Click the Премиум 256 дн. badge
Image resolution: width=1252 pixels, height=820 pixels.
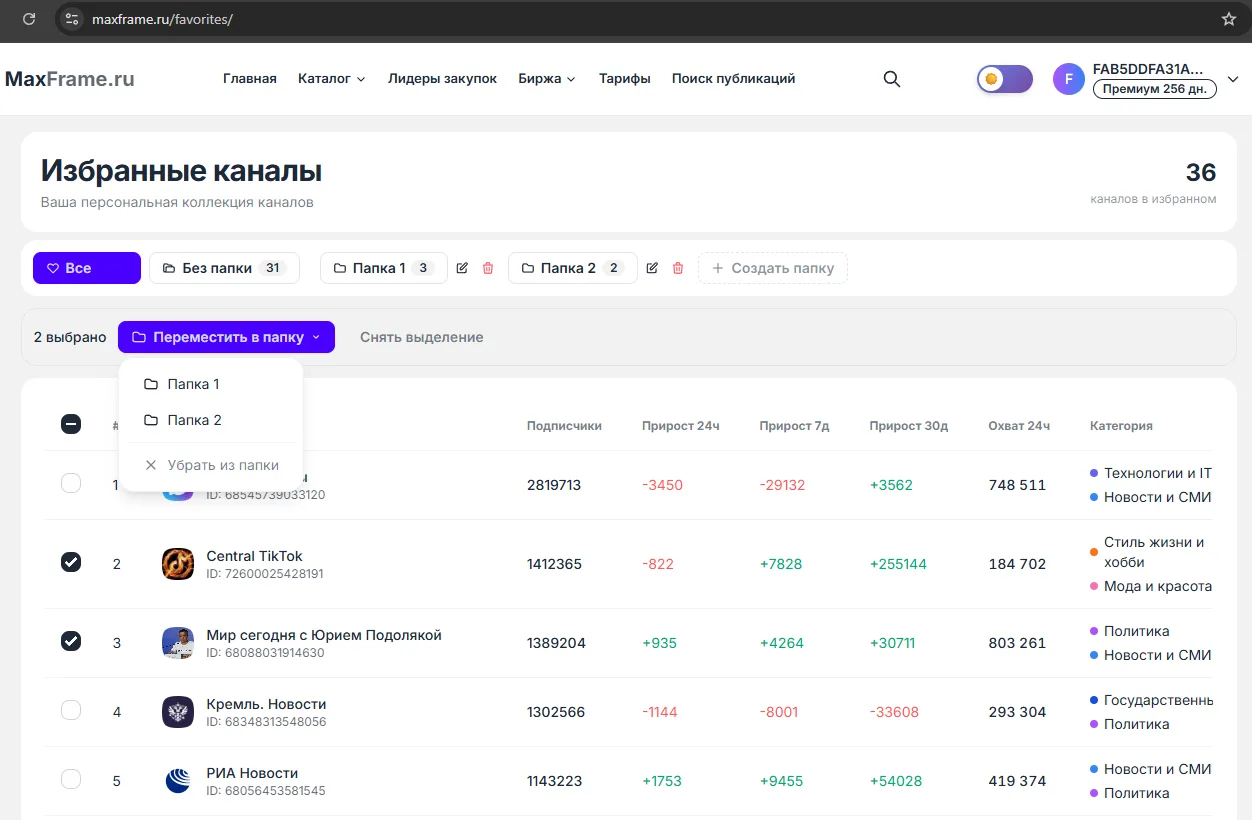1155,89
